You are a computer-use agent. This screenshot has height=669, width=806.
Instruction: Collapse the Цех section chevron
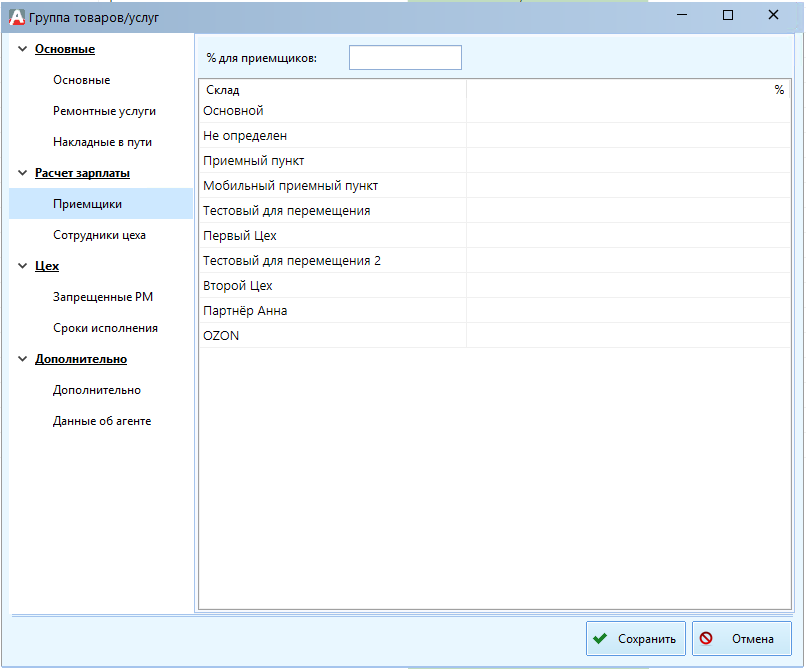tap(22, 266)
